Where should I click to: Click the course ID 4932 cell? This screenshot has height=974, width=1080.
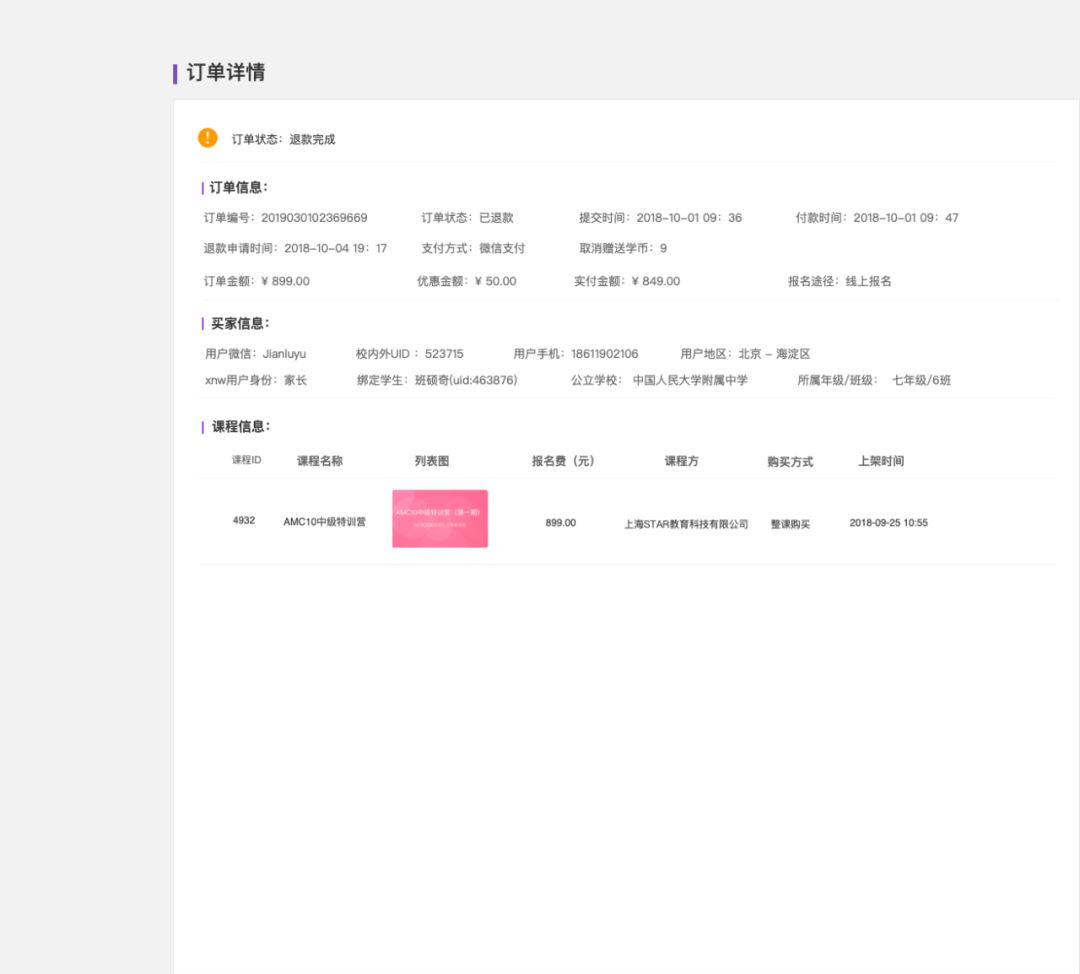point(244,521)
